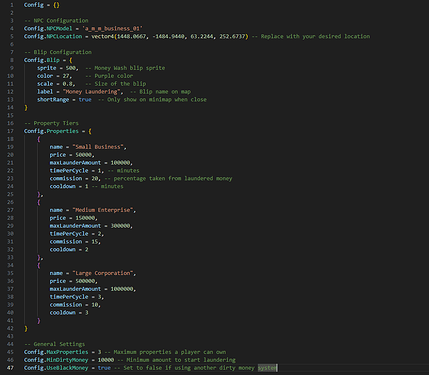Click 'cooldown = 1' on line 24
429x375 pixels.
point(69,187)
